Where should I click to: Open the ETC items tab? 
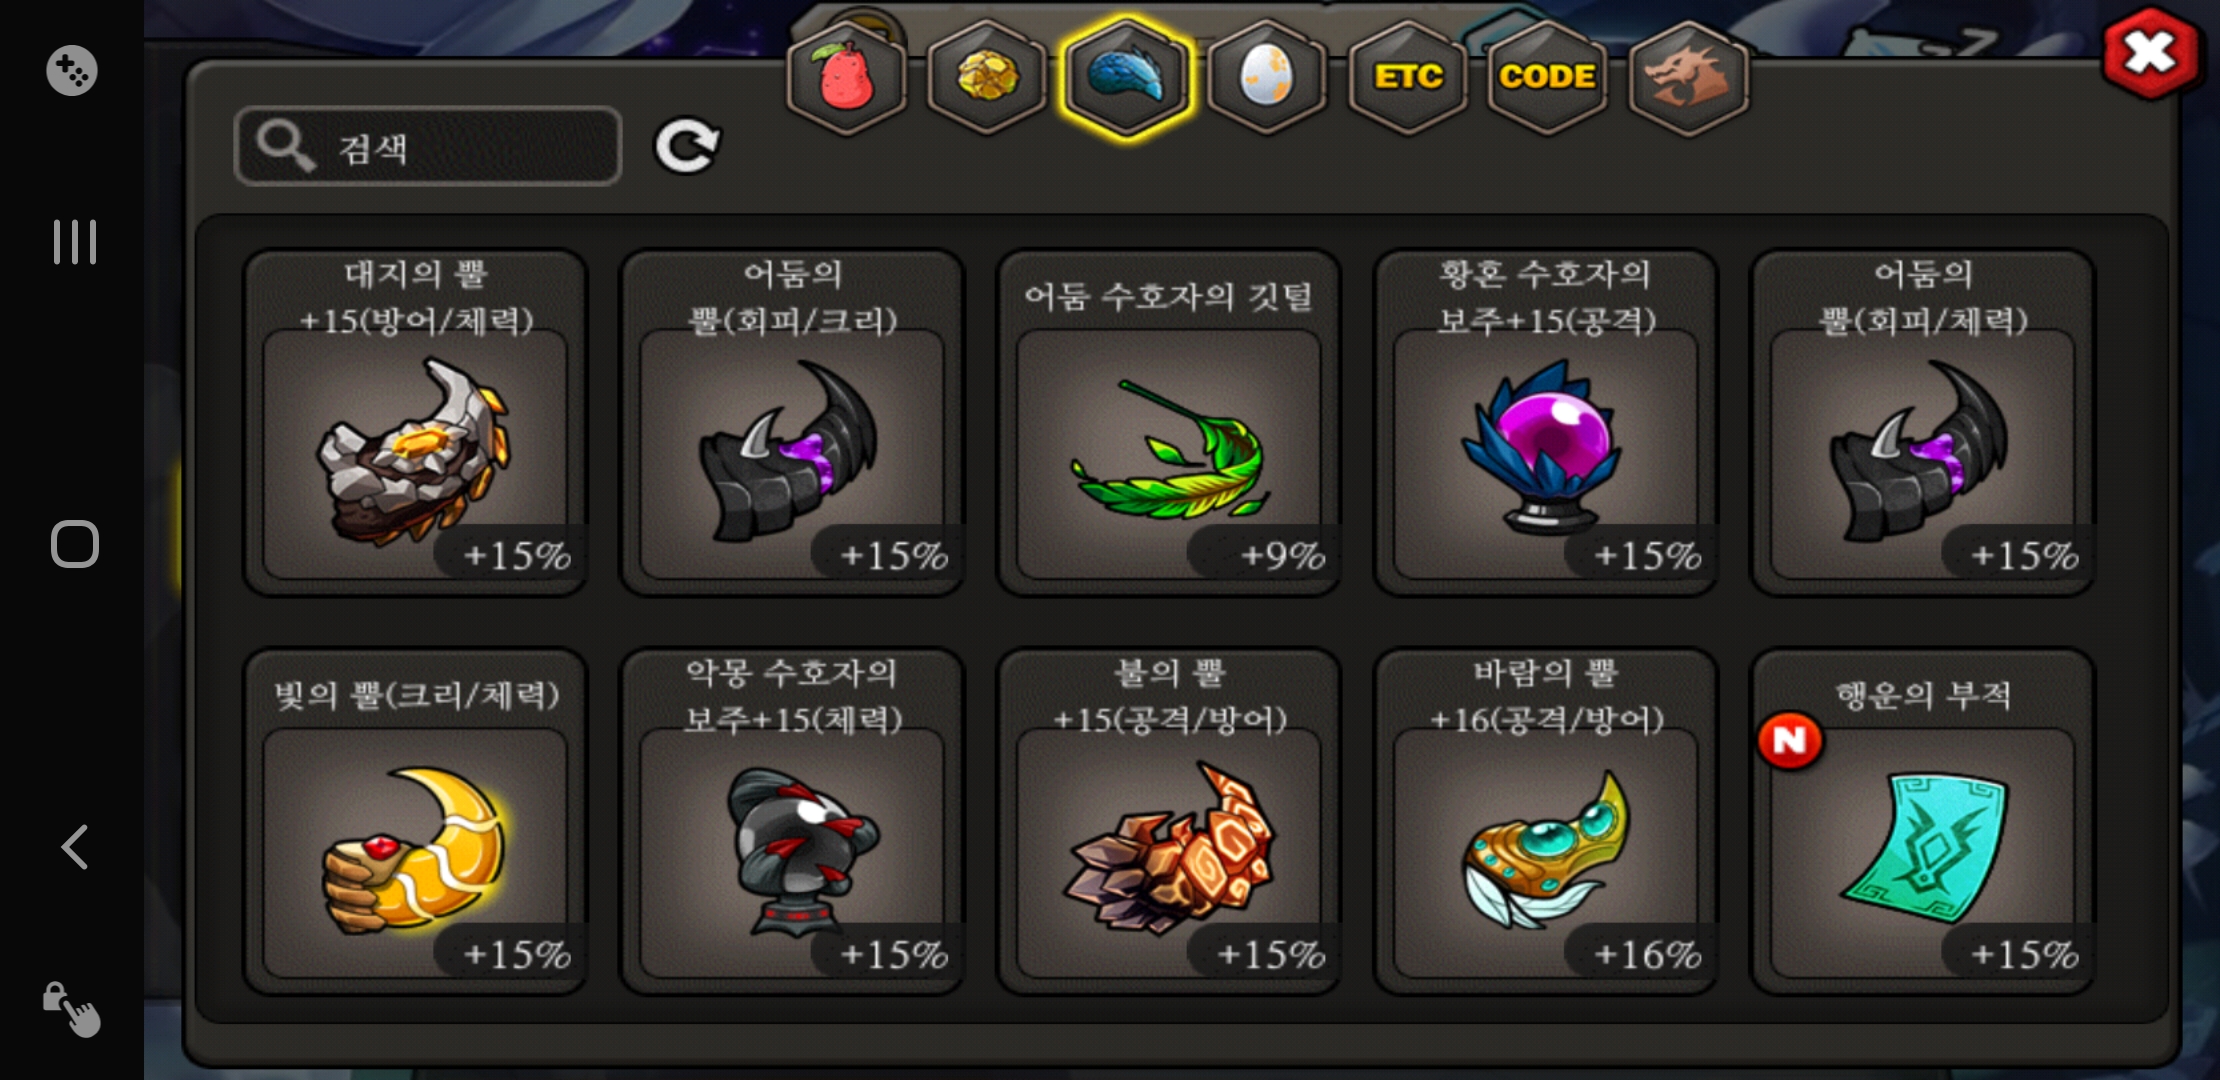[x=1408, y=77]
